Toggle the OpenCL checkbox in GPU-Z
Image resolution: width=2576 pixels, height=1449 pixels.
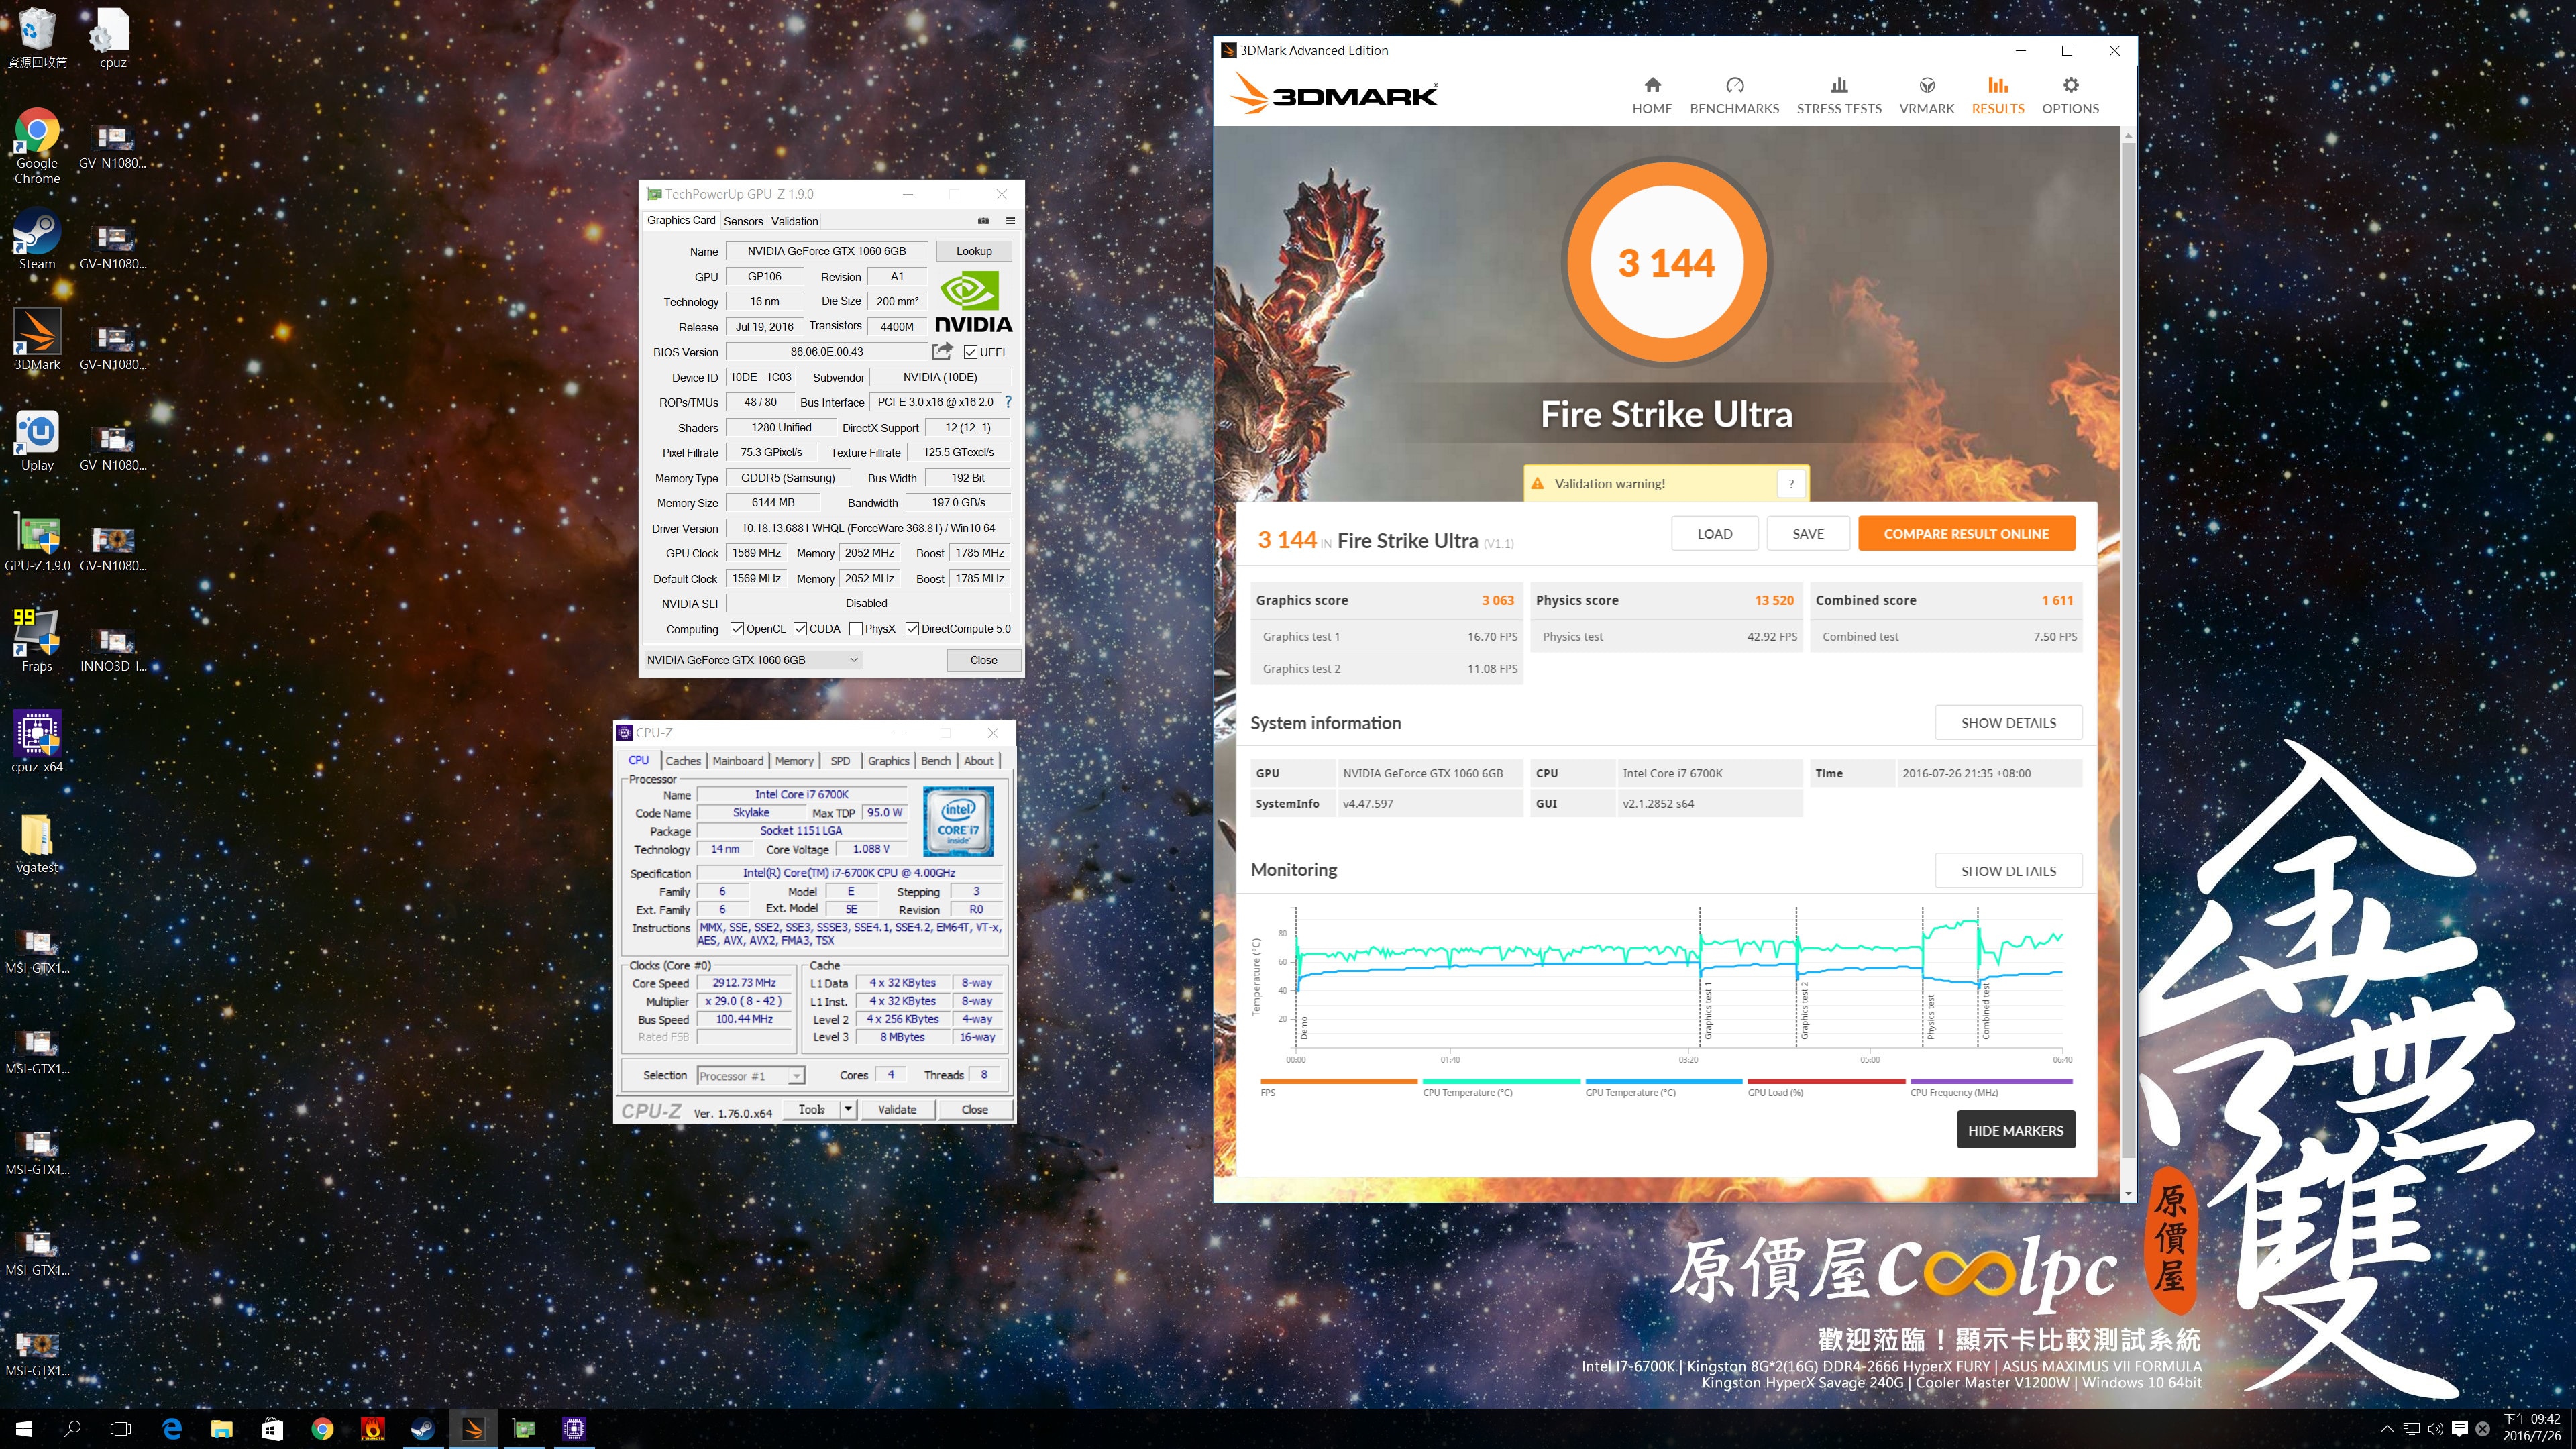(x=737, y=629)
